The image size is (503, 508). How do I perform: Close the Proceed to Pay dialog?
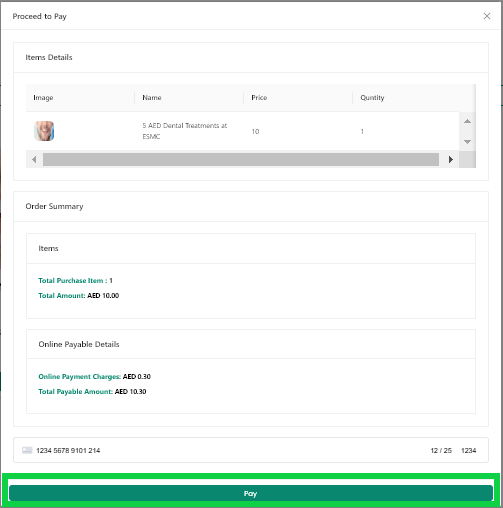tap(487, 16)
